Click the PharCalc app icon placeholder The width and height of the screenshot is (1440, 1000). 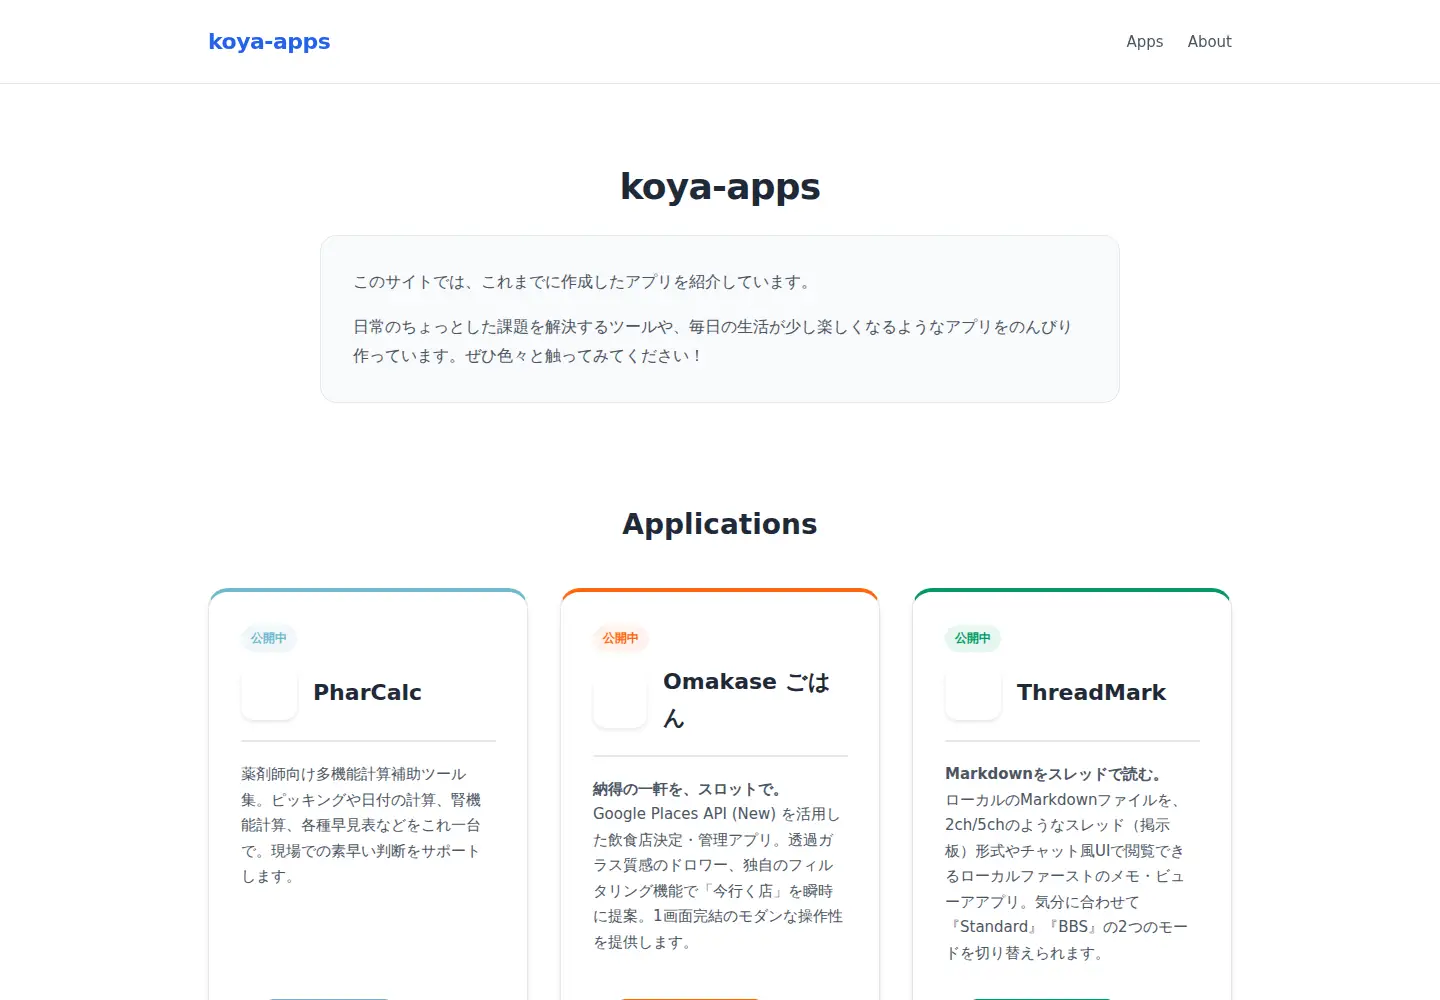pyautogui.click(x=269, y=692)
